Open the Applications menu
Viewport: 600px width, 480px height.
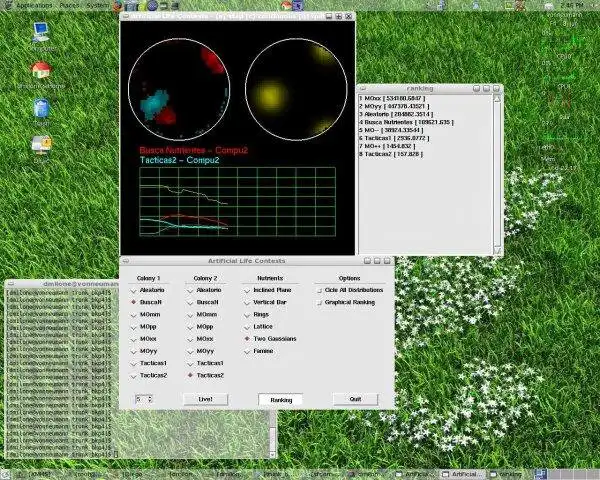[x=34, y=5]
